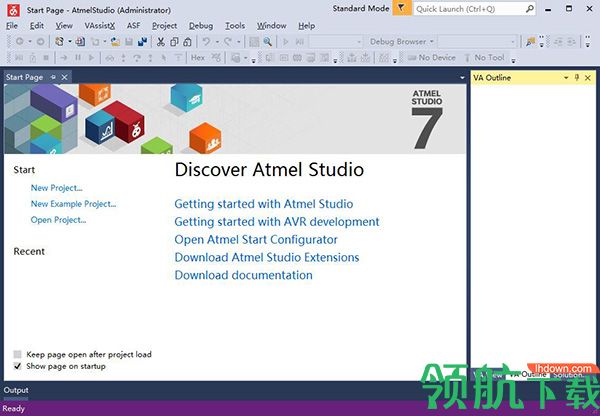Open the Window menu

point(272,26)
